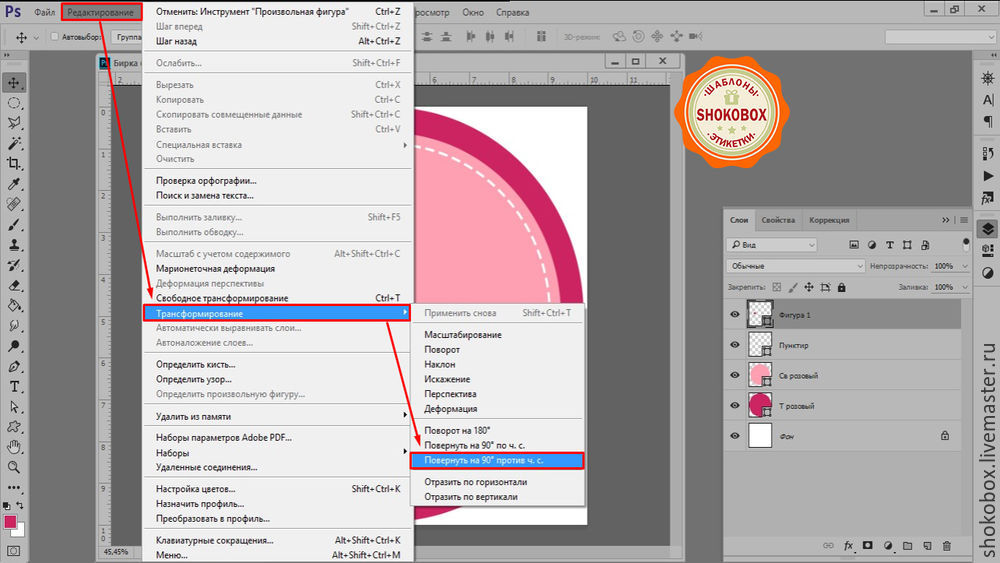
Task: Choose Повернуть на 90° против ч. с.
Action: point(497,460)
